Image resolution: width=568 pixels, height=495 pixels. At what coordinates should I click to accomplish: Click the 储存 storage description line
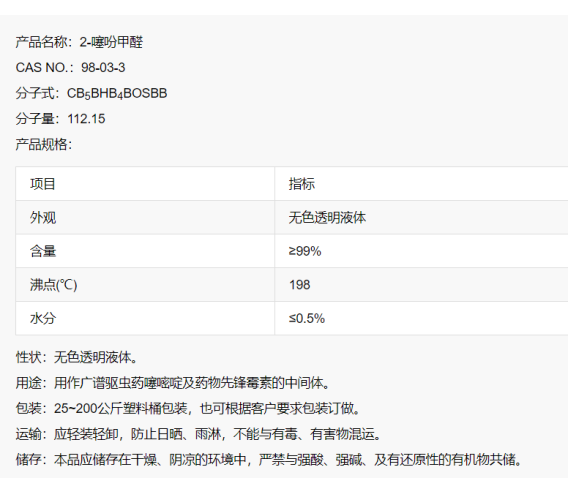tap(269, 459)
